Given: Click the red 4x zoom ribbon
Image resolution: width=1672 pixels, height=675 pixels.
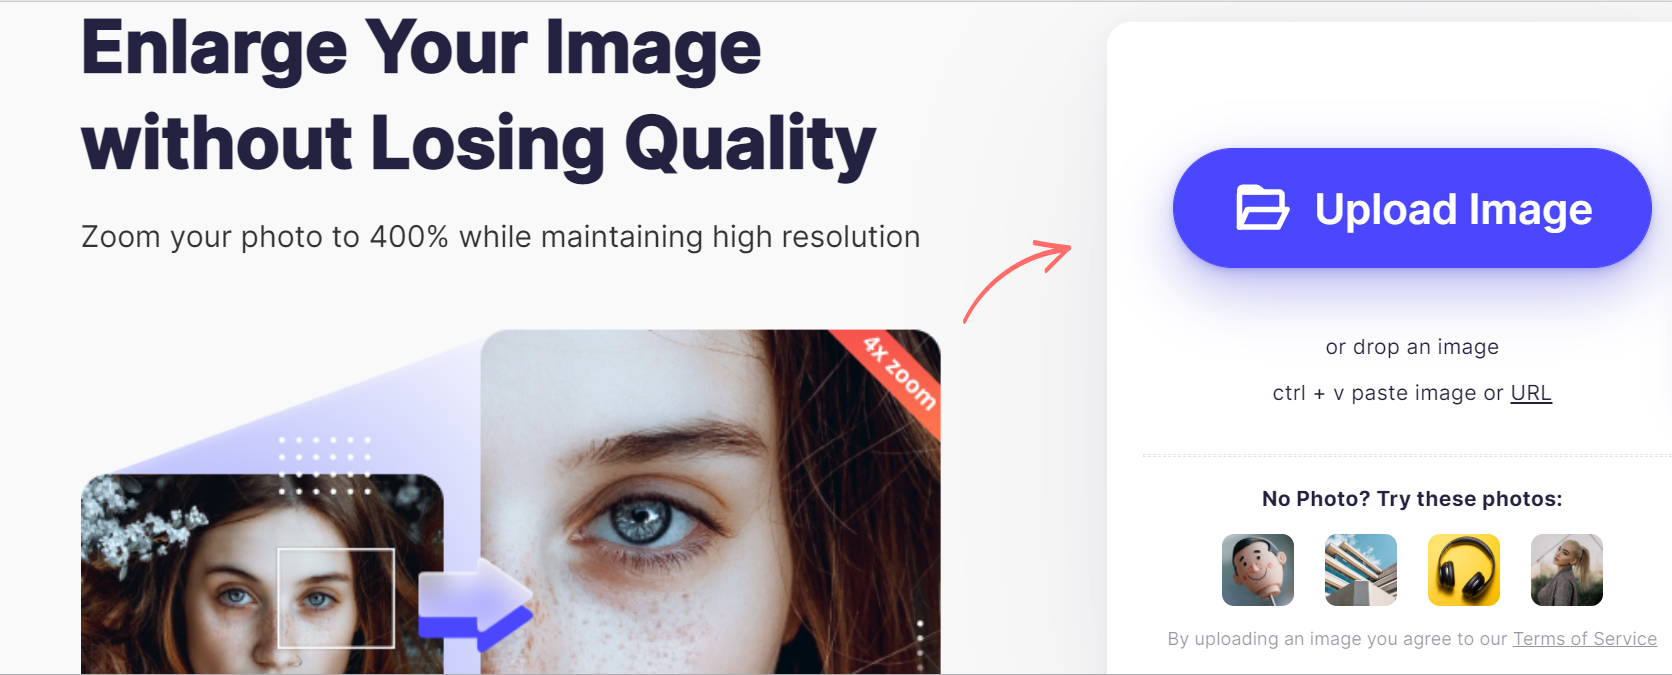Looking at the screenshot, I should click(x=897, y=375).
